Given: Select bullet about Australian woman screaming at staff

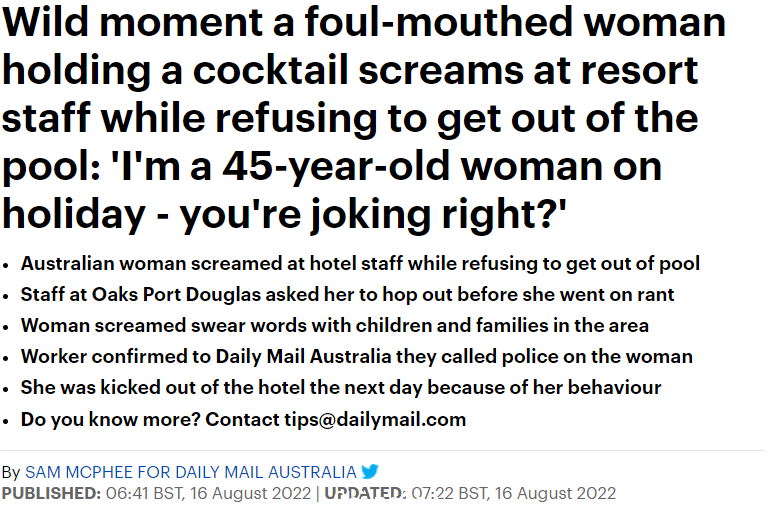Looking at the screenshot, I should [x=360, y=264].
